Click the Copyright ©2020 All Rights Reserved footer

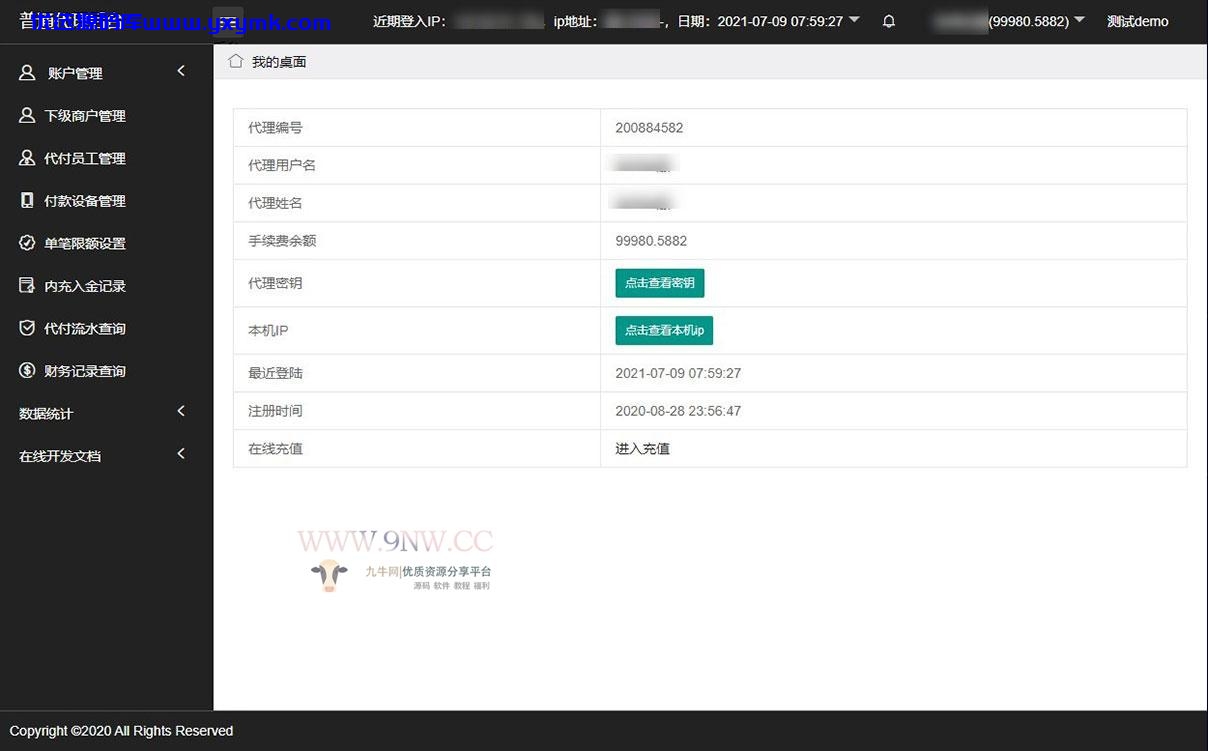pyautogui.click(x=121, y=731)
